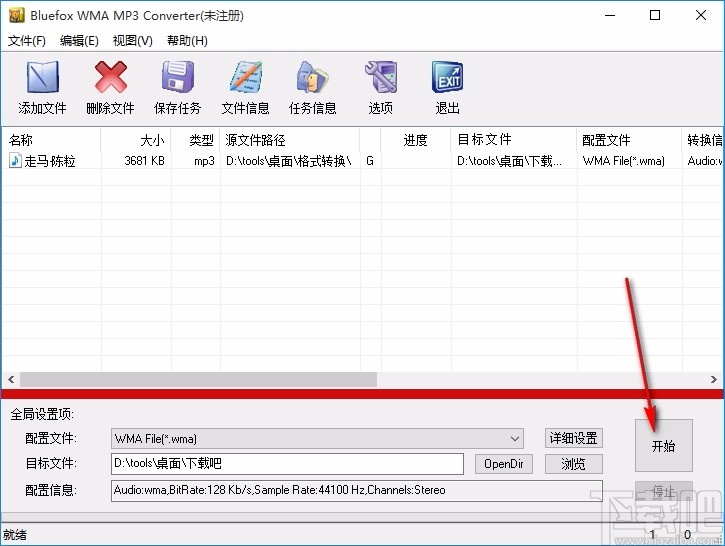Click the horizontal scrollbar thumb of file list
This screenshot has height=546, width=725.
[x=198, y=380]
